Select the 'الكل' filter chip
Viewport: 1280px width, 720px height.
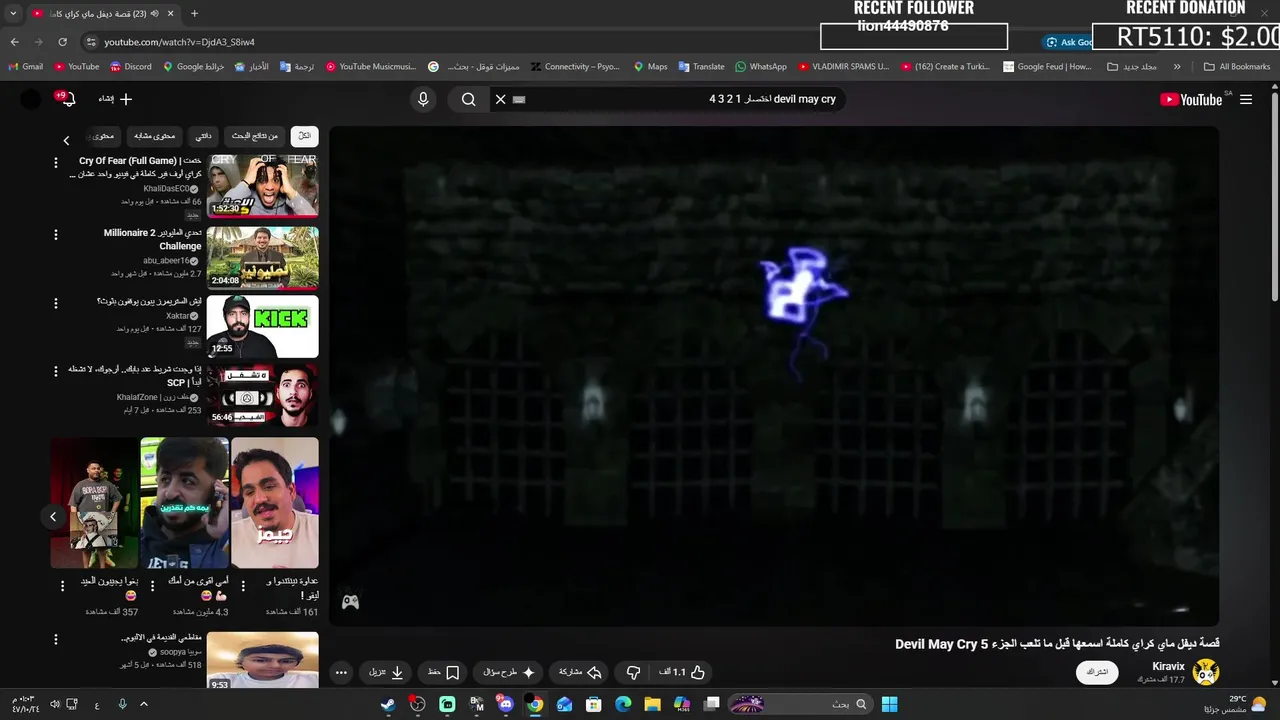(x=304, y=136)
